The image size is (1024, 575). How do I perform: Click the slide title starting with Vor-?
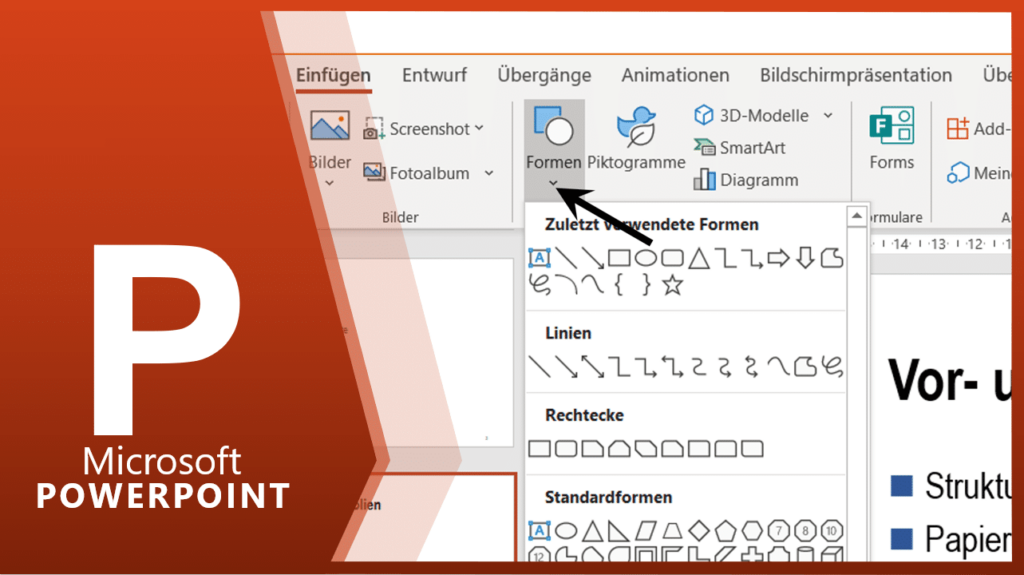[950, 381]
